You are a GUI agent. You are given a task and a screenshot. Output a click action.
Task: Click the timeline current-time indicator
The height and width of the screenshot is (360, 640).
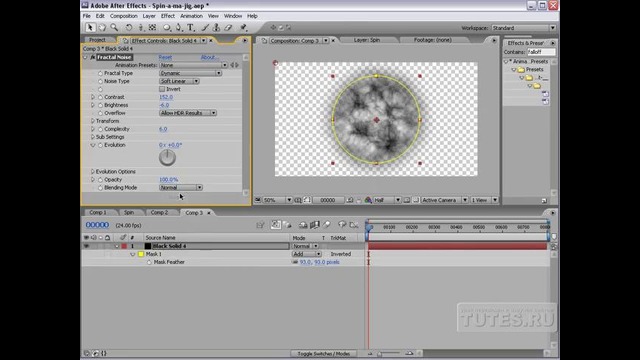pyautogui.click(x=368, y=227)
